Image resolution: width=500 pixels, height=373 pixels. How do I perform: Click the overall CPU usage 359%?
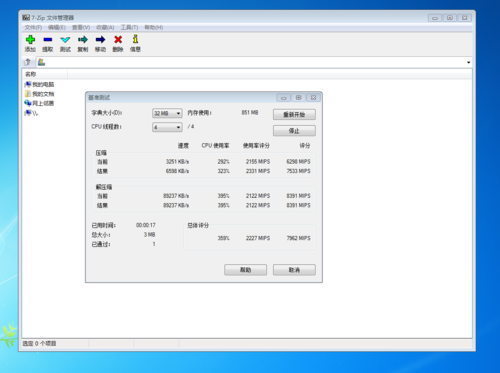point(223,238)
